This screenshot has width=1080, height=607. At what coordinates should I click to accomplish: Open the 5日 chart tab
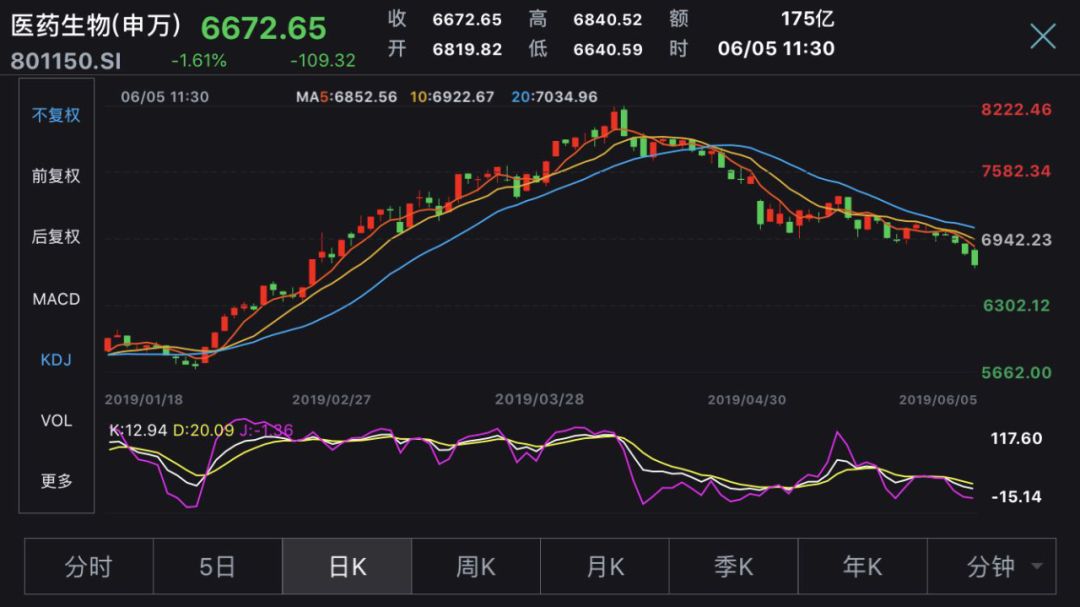(x=218, y=567)
